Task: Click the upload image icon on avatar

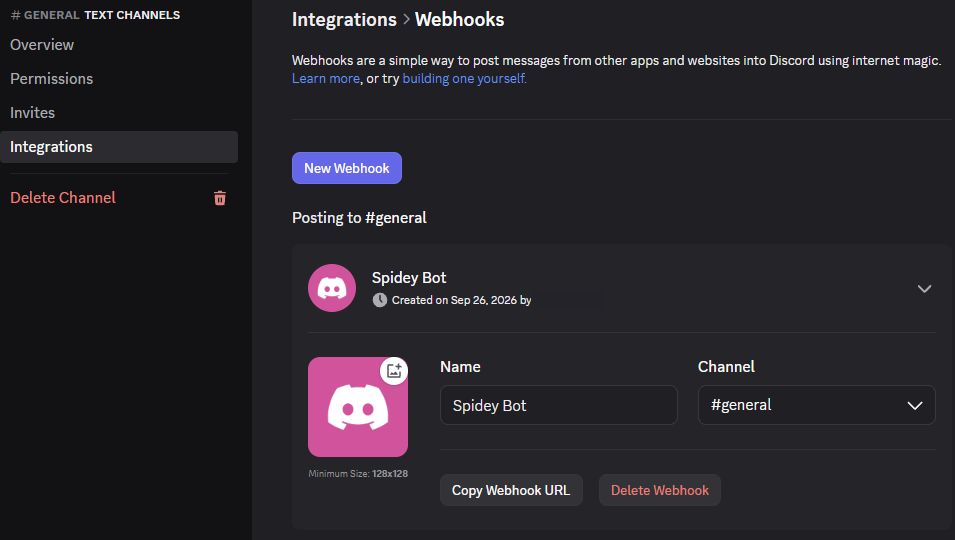Action: pyautogui.click(x=394, y=371)
